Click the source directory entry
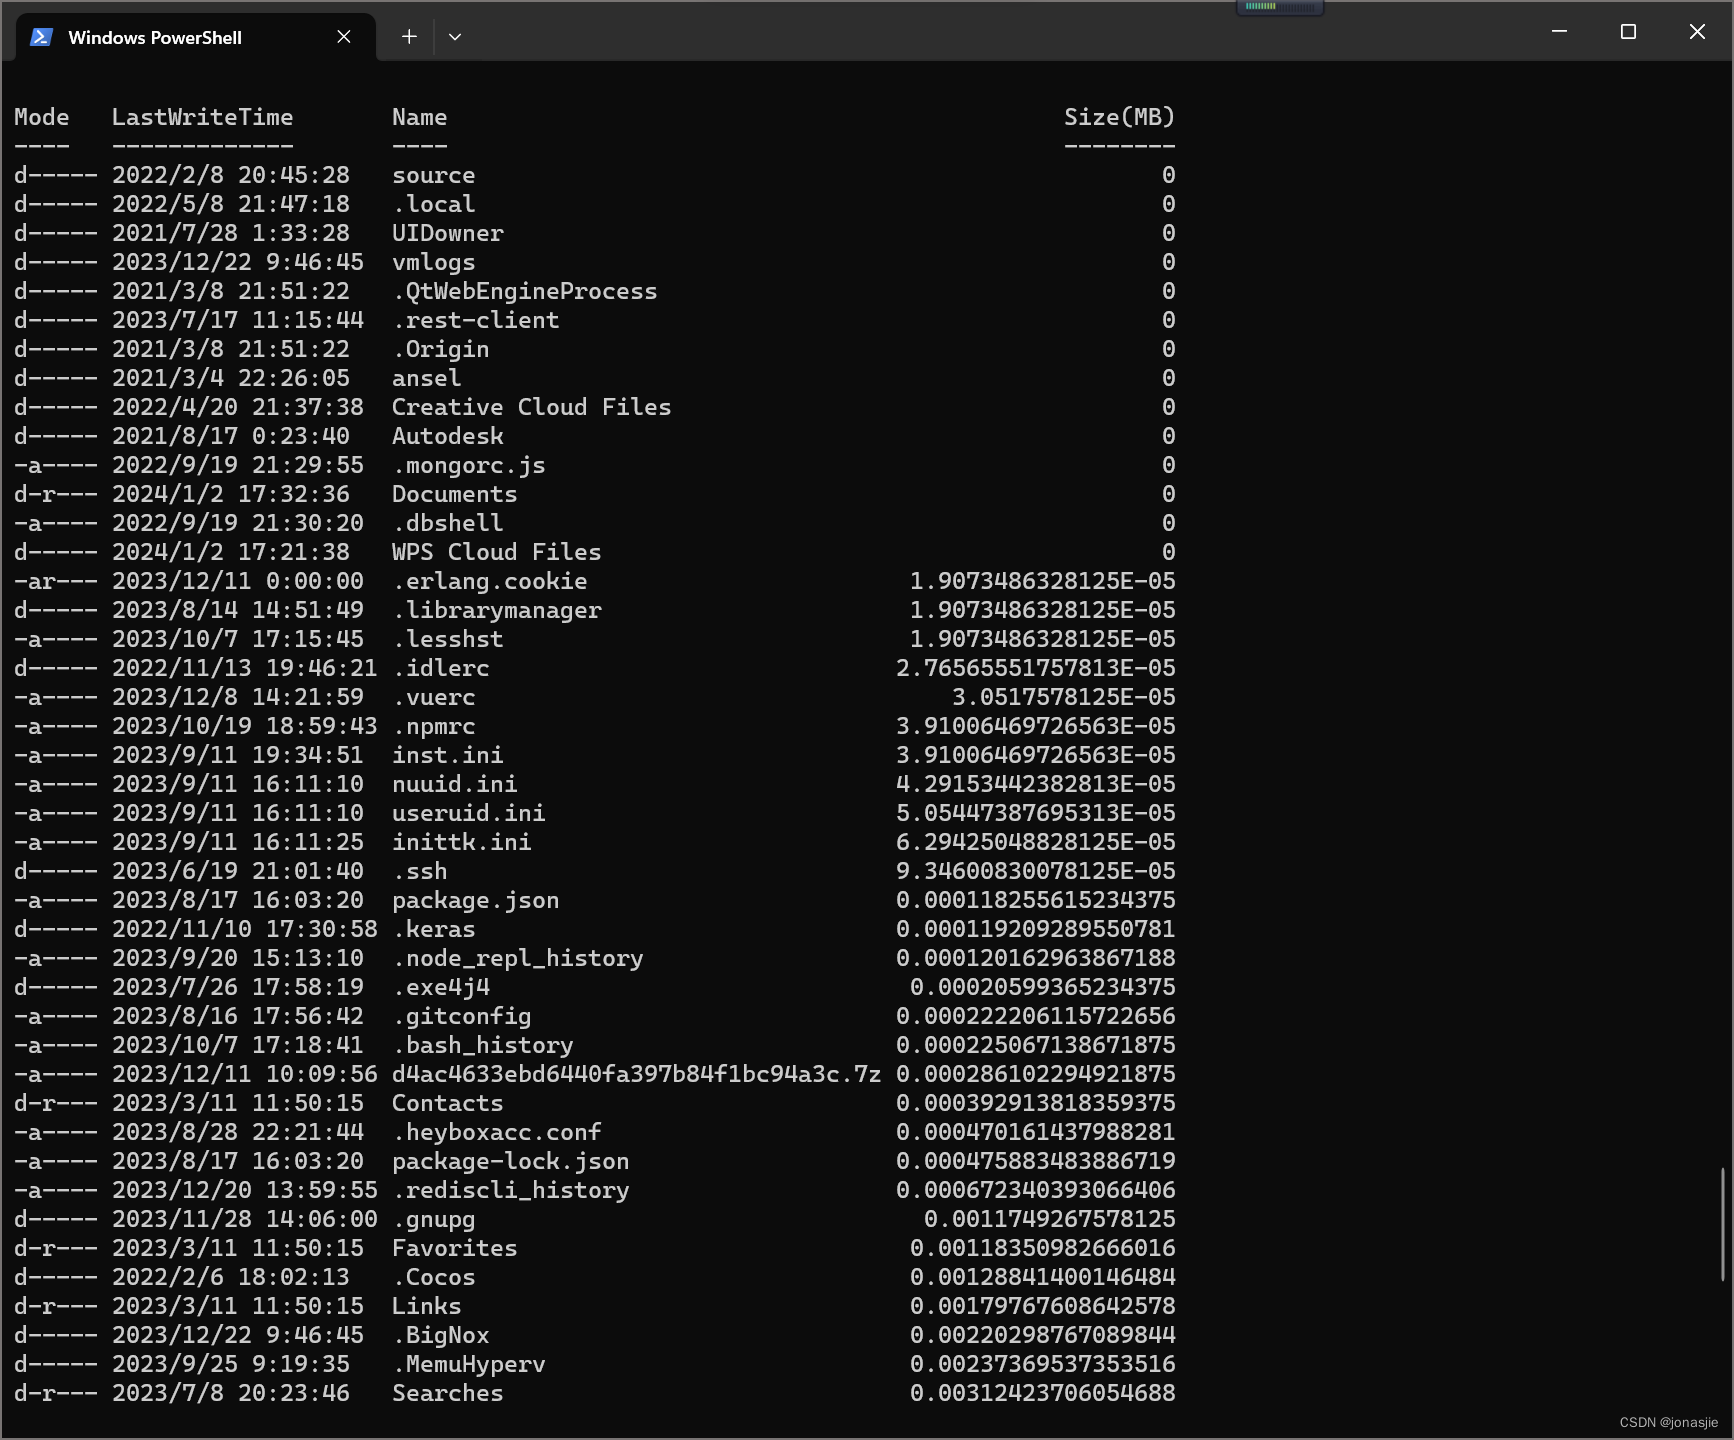Screen dimensions: 1734x1440 pos(433,175)
